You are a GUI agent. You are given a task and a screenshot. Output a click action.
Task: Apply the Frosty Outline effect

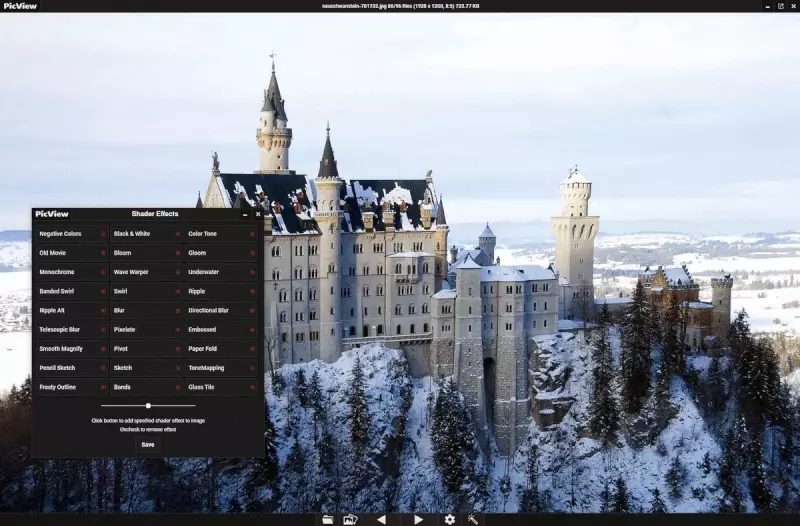pos(71,387)
